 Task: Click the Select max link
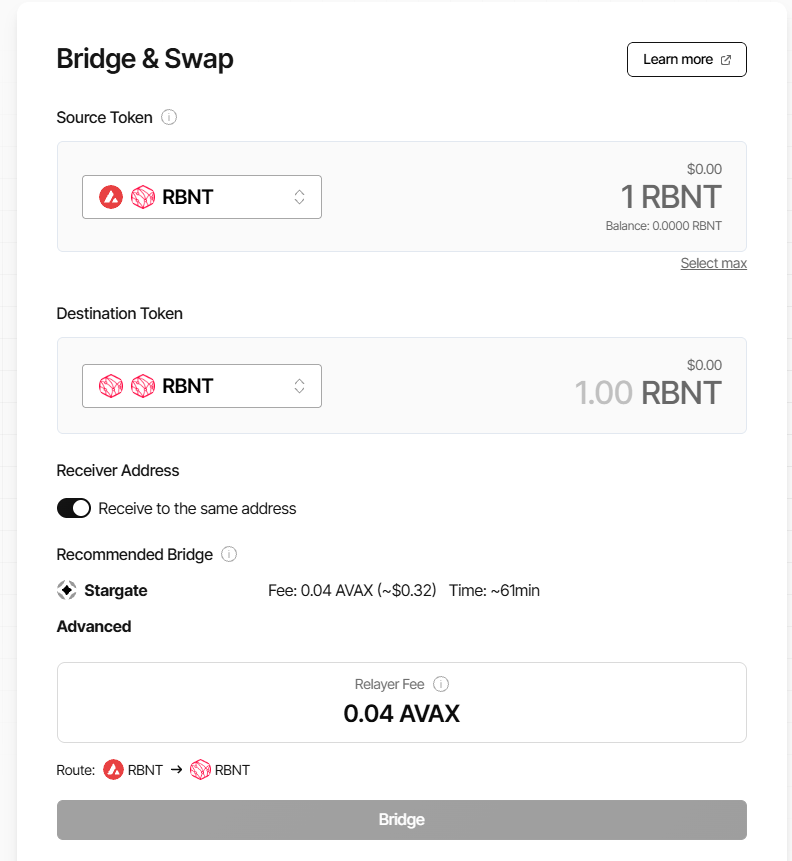(x=713, y=263)
